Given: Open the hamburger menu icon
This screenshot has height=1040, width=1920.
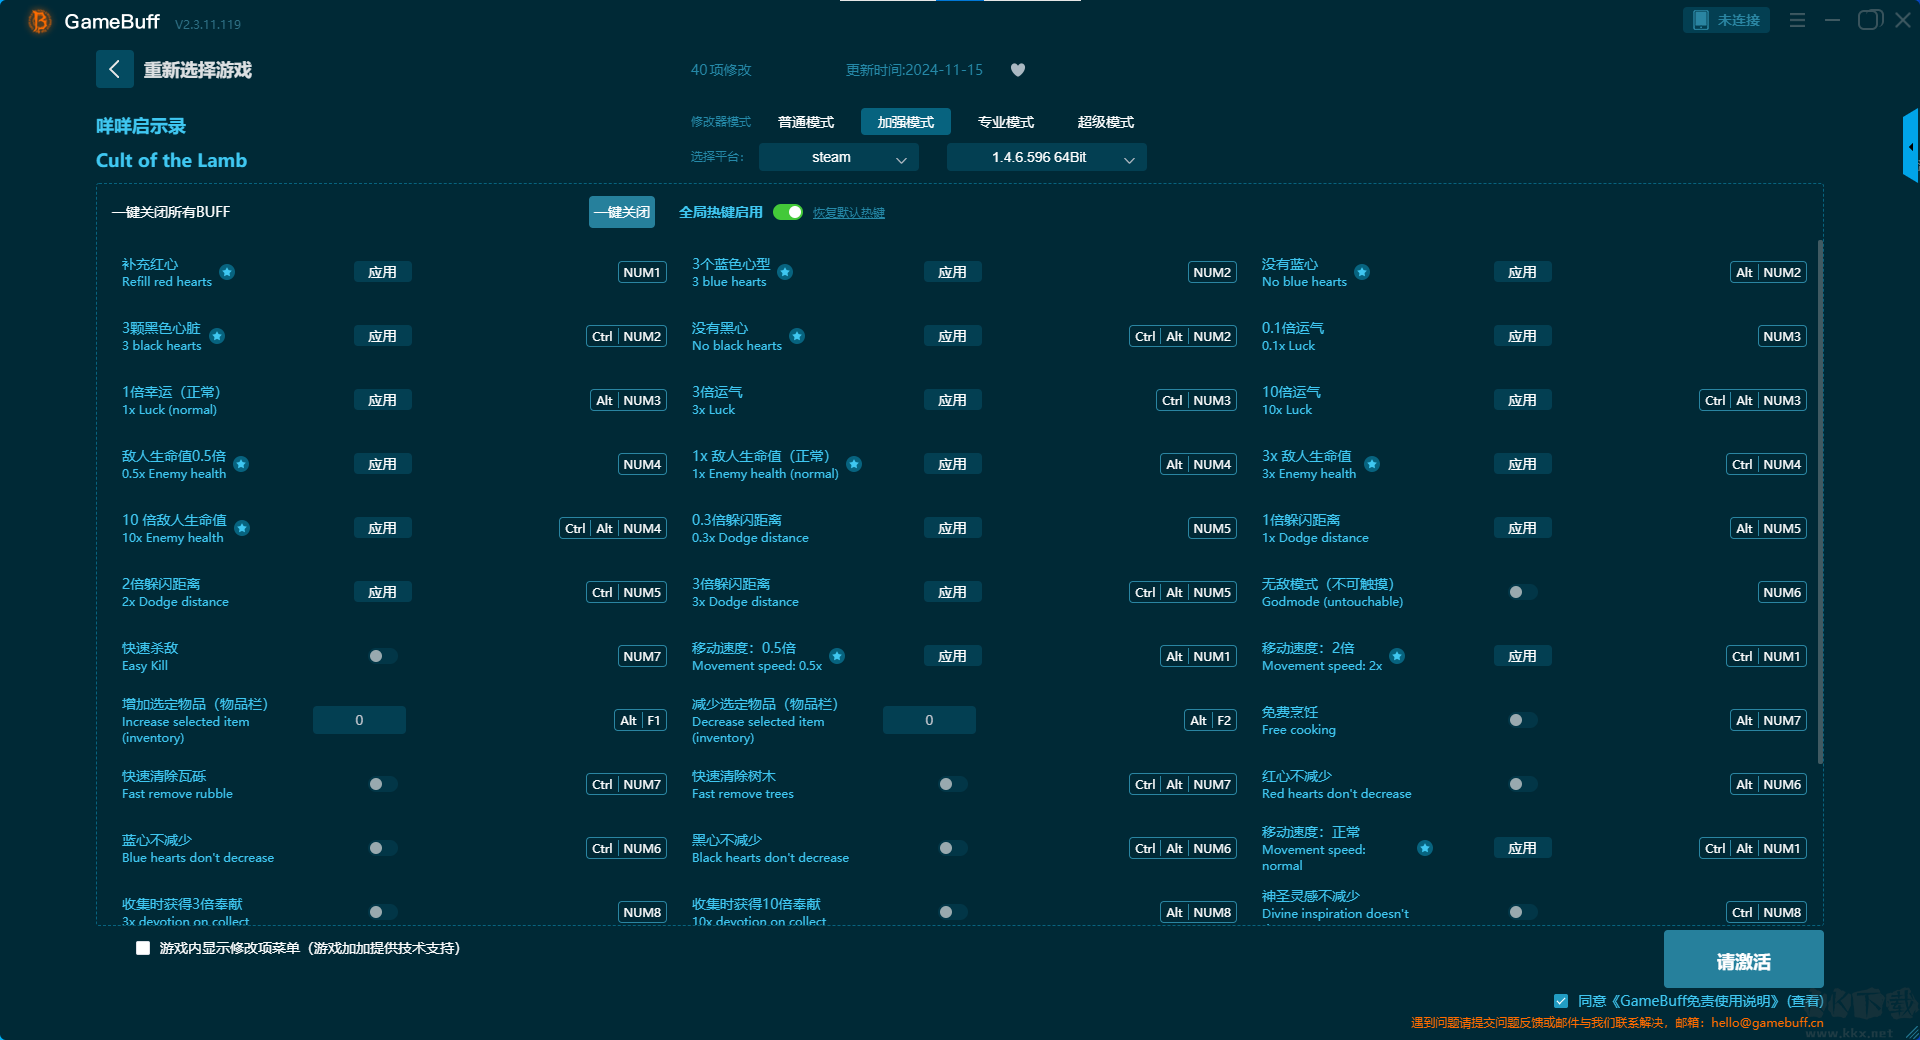Looking at the screenshot, I should [x=1797, y=20].
